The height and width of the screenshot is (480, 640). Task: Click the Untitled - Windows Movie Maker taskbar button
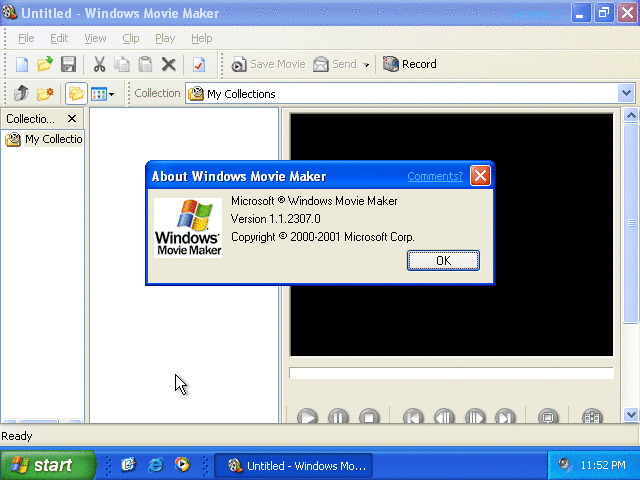coord(294,466)
